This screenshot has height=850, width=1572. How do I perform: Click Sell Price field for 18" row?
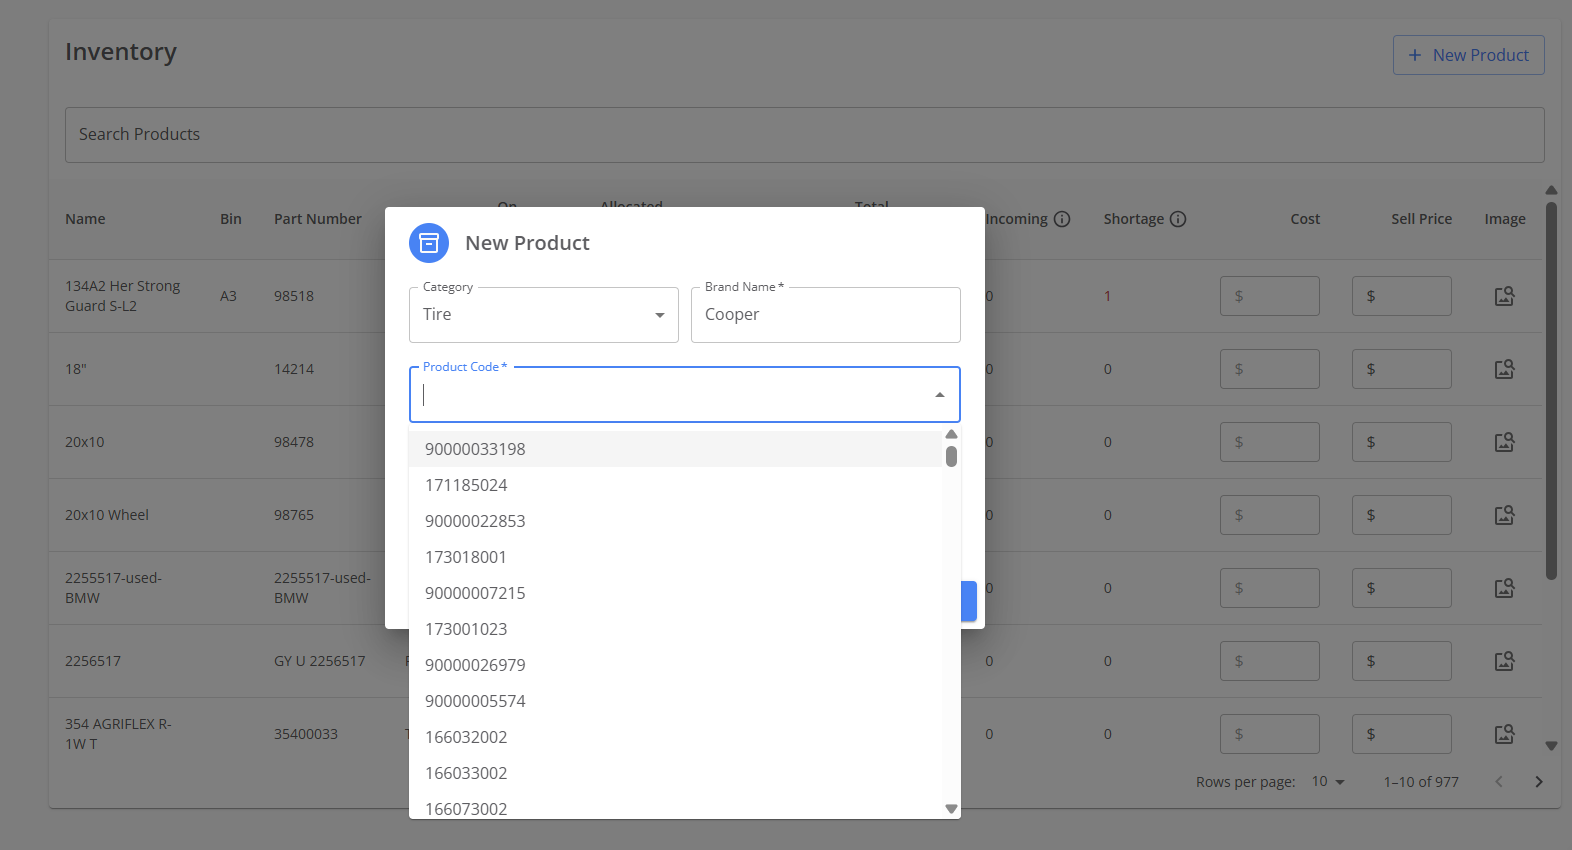(1402, 369)
